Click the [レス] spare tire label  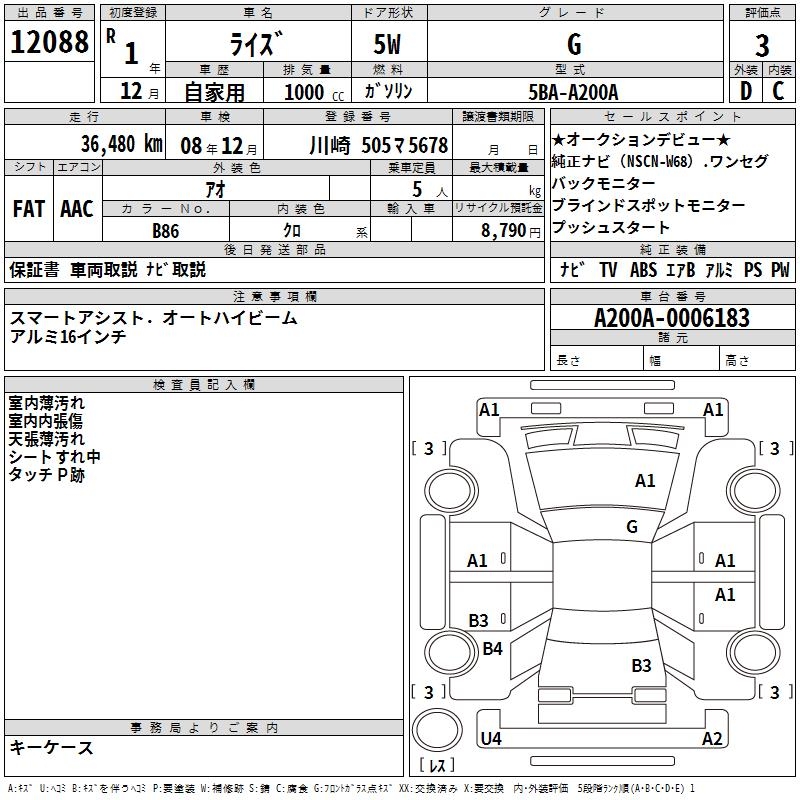pyautogui.click(x=437, y=764)
